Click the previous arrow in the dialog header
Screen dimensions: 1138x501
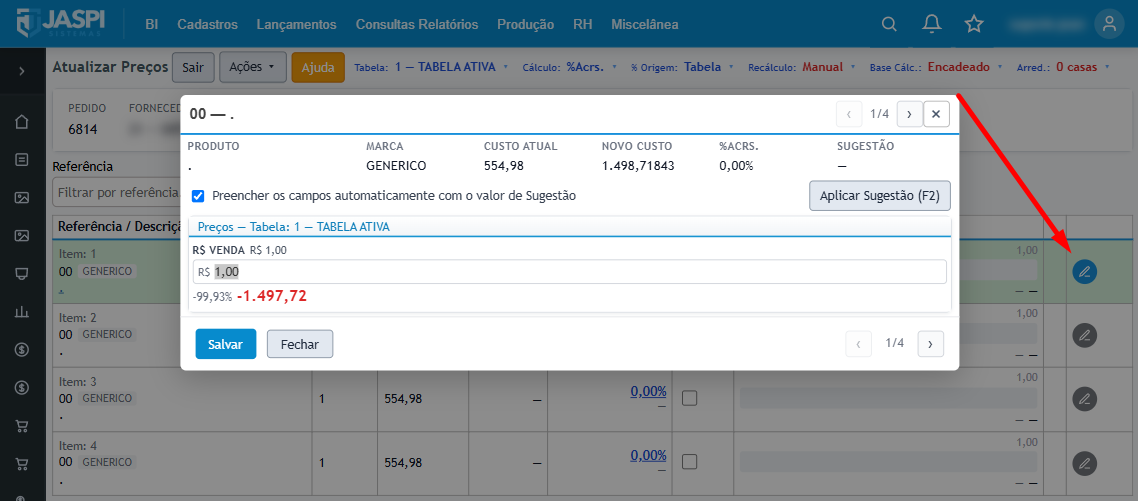click(849, 114)
